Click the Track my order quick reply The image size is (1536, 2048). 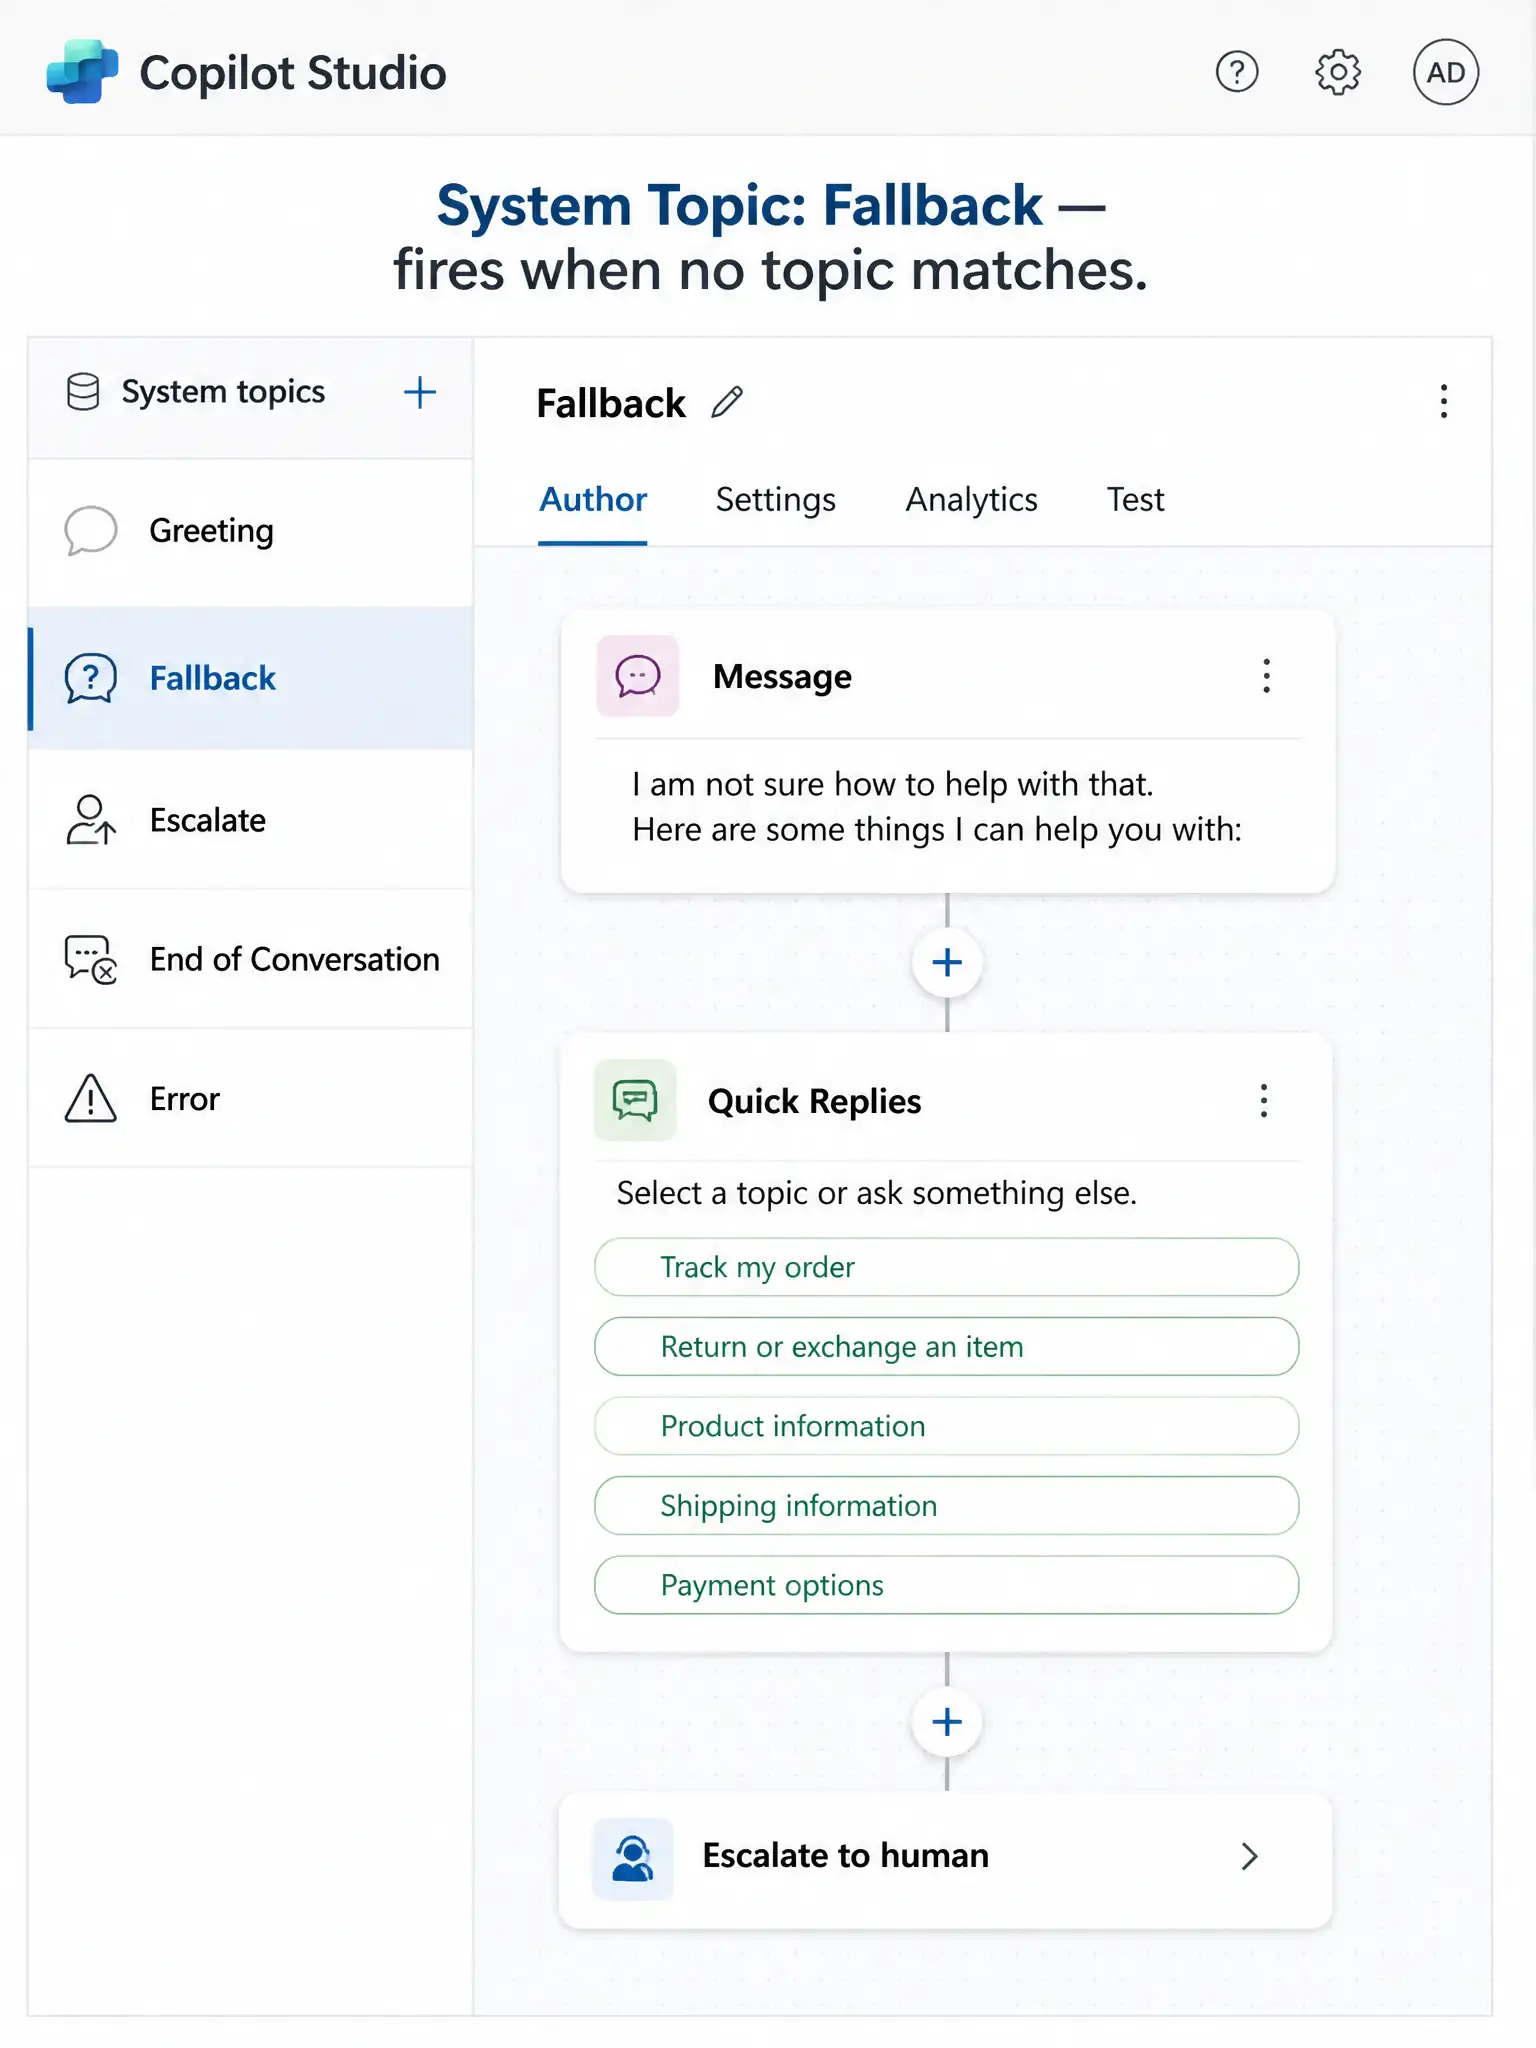947,1267
